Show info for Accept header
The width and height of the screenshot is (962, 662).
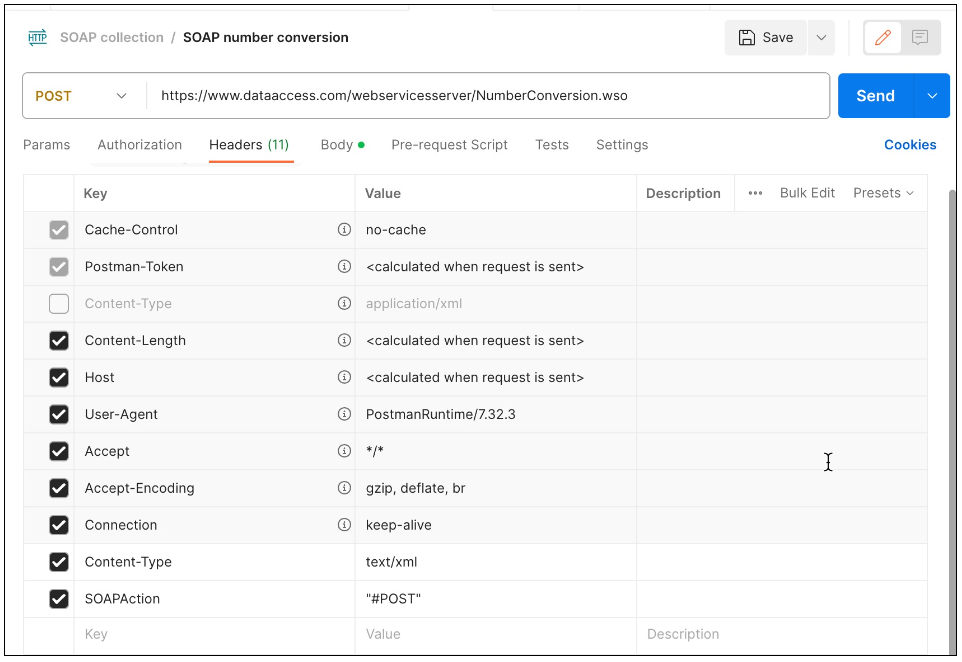click(x=344, y=451)
